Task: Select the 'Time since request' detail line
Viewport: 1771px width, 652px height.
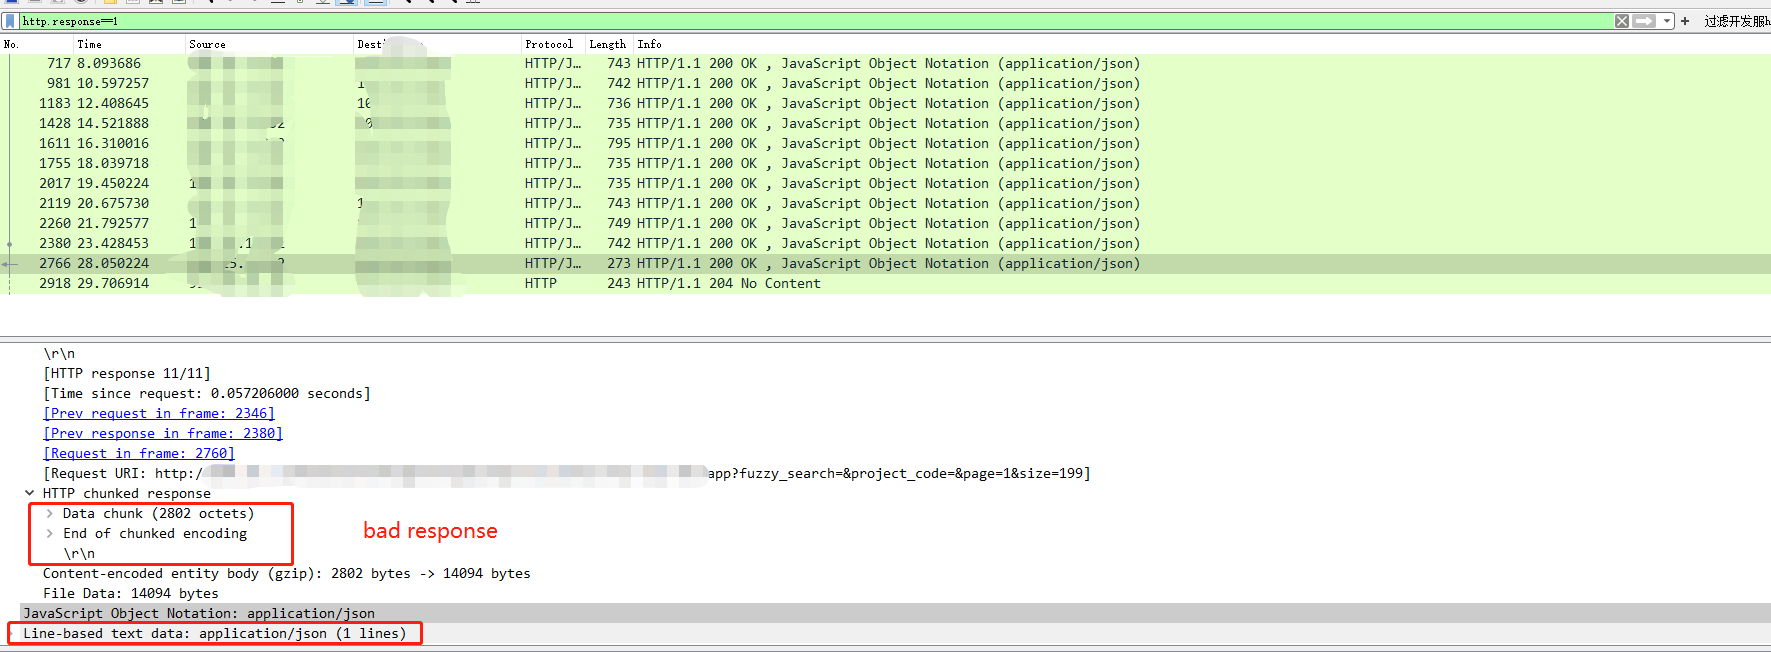Action: tap(207, 393)
